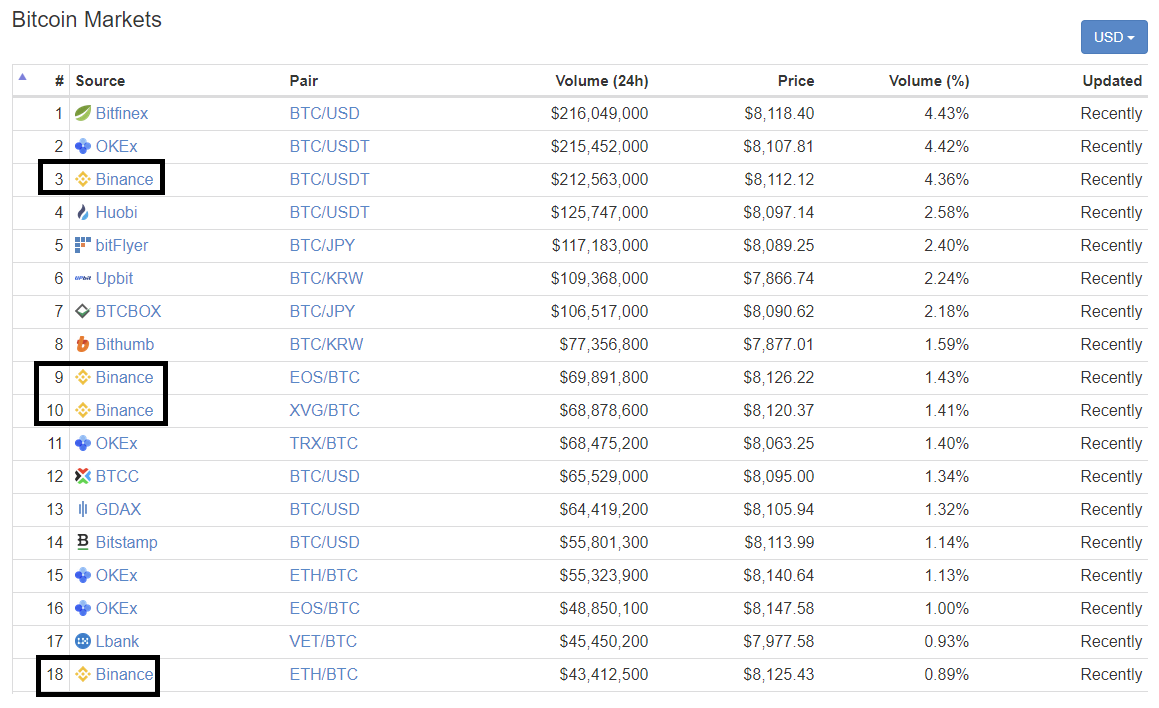Click the Upbit logo icon
The height and width of the screenshot is (708, 1159).
coord(83,278)
